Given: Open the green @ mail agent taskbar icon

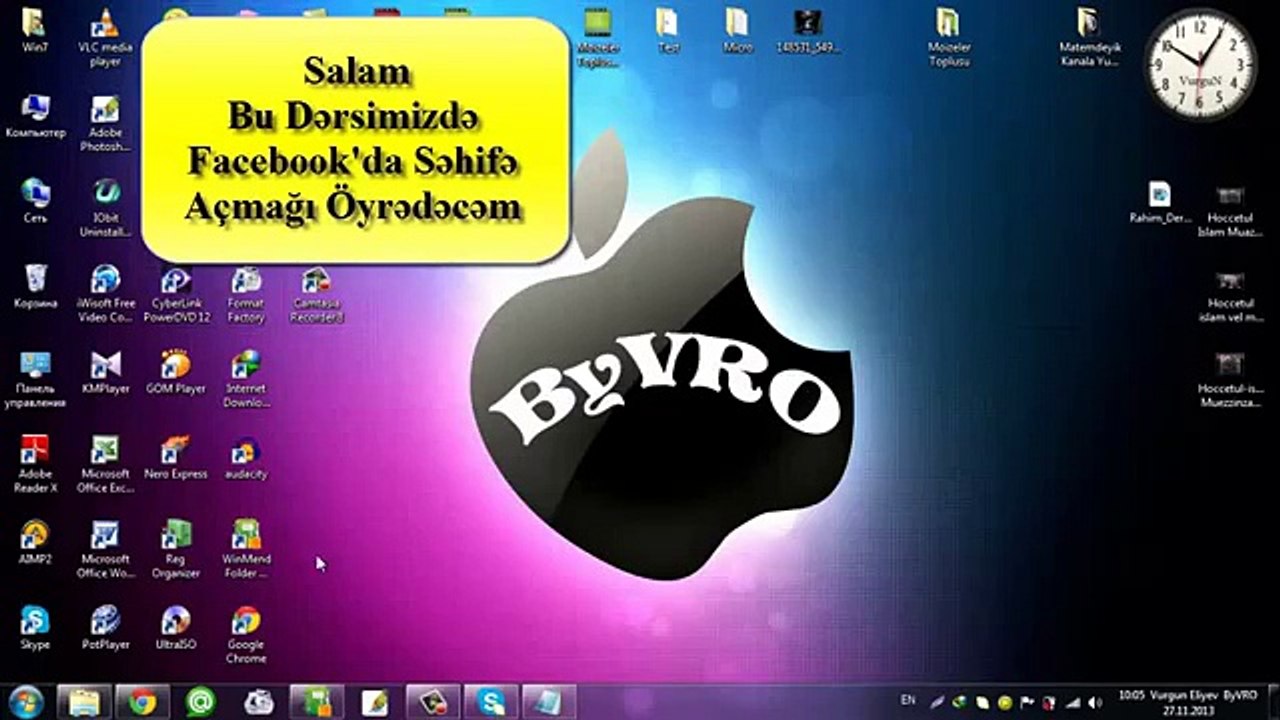Looking at the screenshot, I should tap(201, 702).
